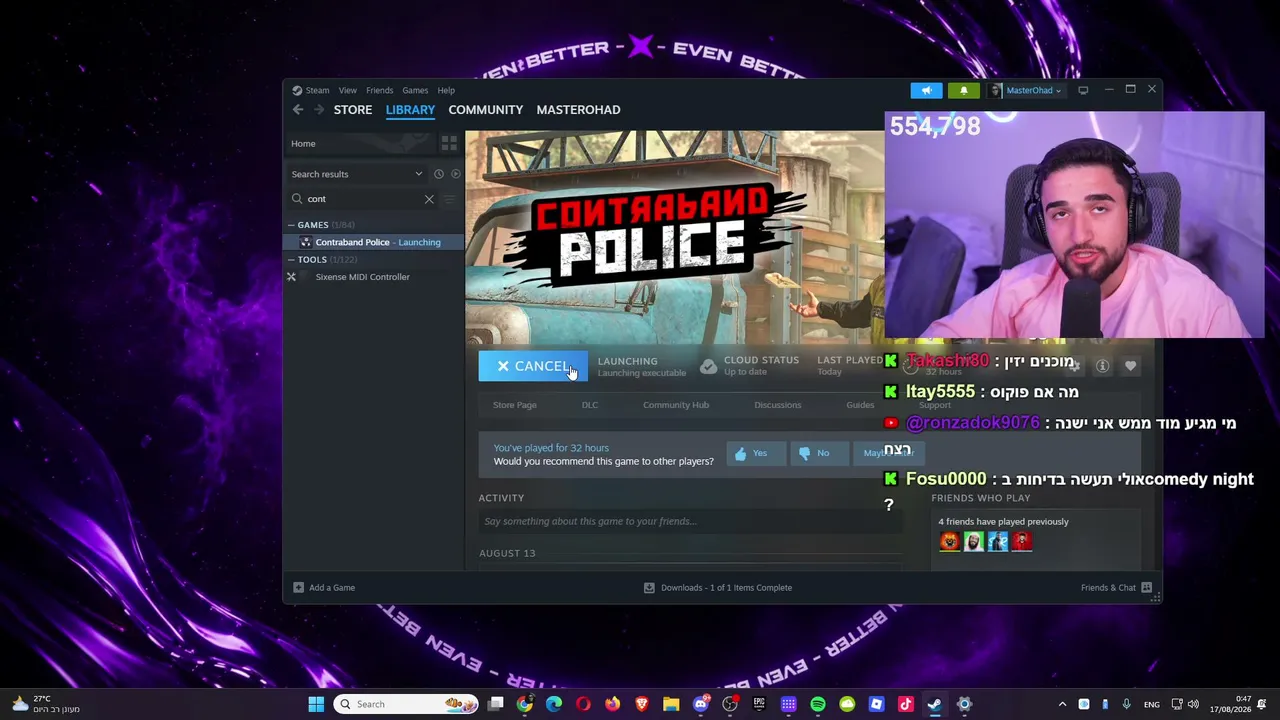Open Firefox from taskbar
This screenshot has width=1280, height=720.
point(613,704)
